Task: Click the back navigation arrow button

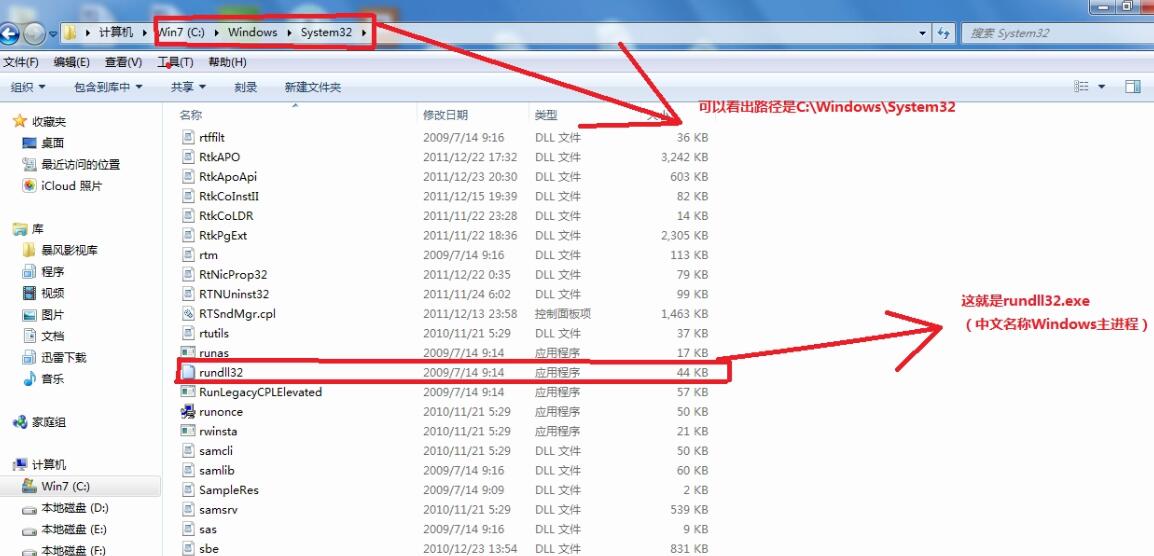Action: [x=10, y=33]
